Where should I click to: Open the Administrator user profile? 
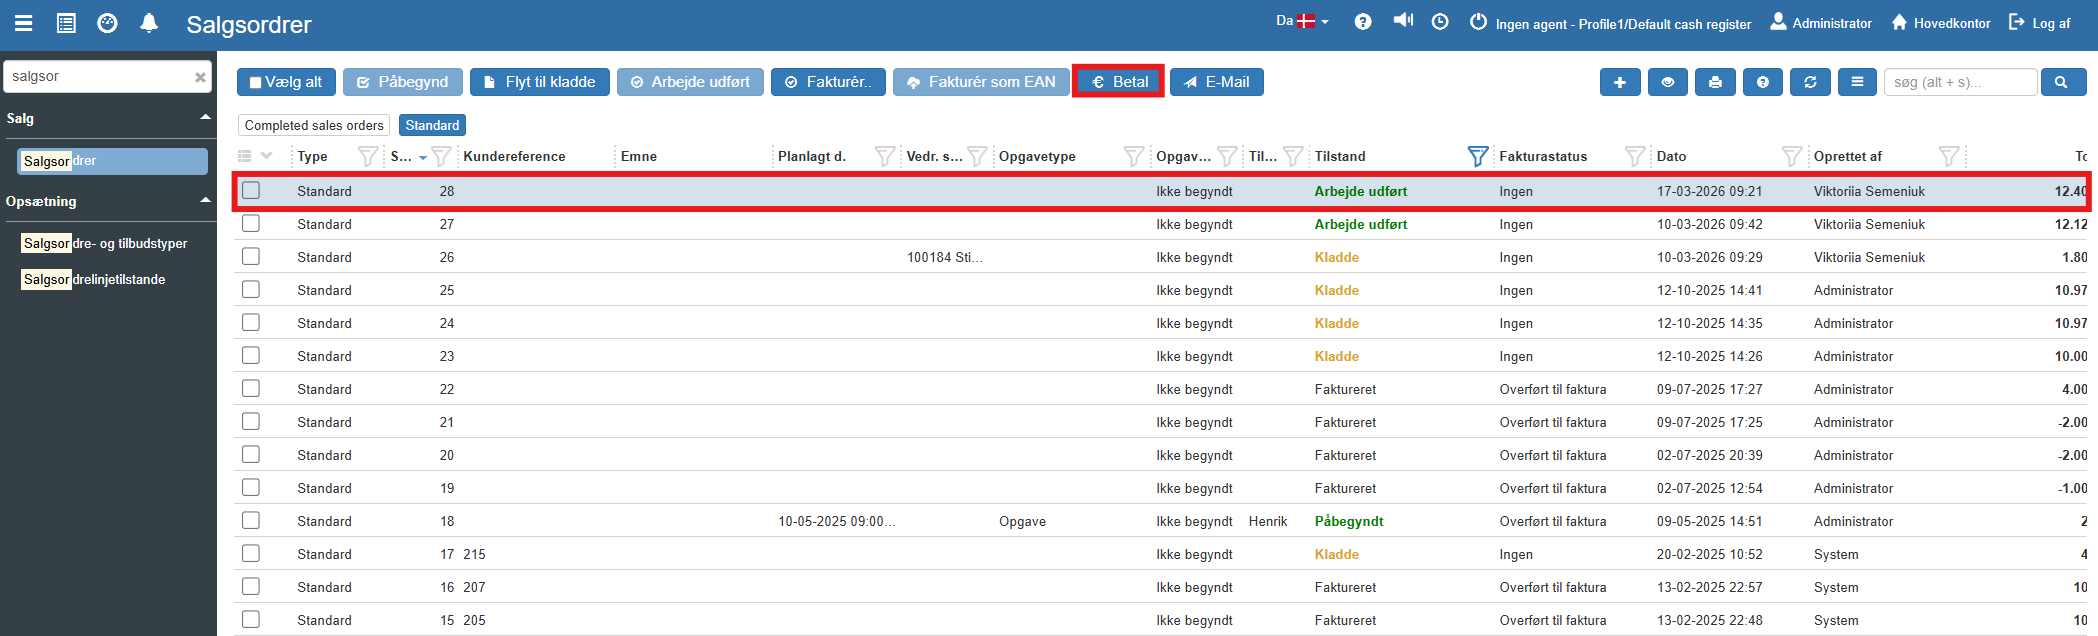pos(1821,22)
